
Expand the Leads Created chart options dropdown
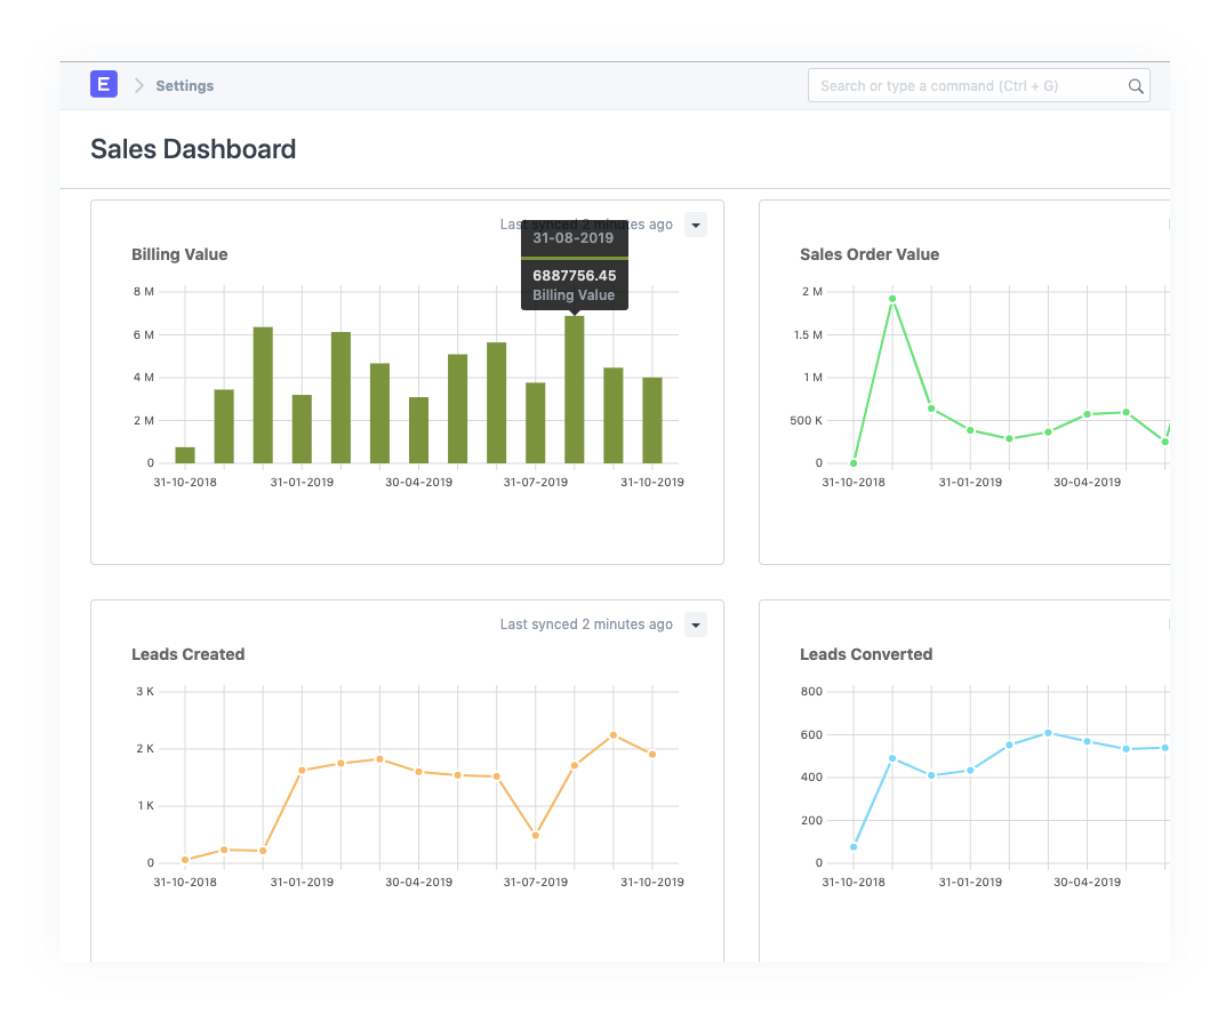click(695, 625)
